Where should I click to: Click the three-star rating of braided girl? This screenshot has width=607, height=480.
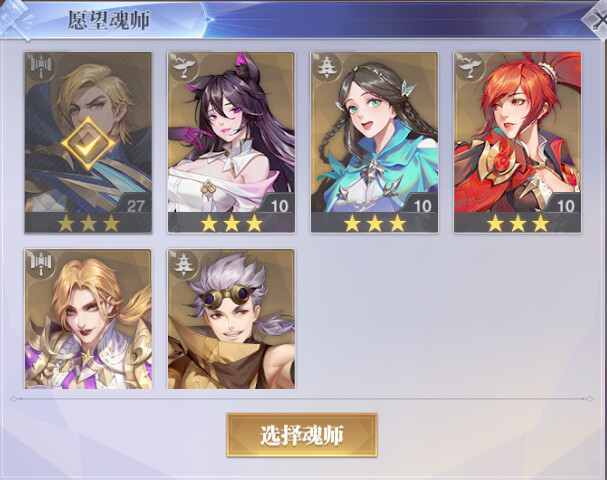point(374,223)
